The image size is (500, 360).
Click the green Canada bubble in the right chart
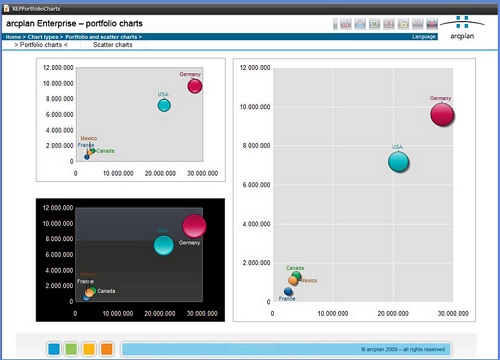(296, 275)
